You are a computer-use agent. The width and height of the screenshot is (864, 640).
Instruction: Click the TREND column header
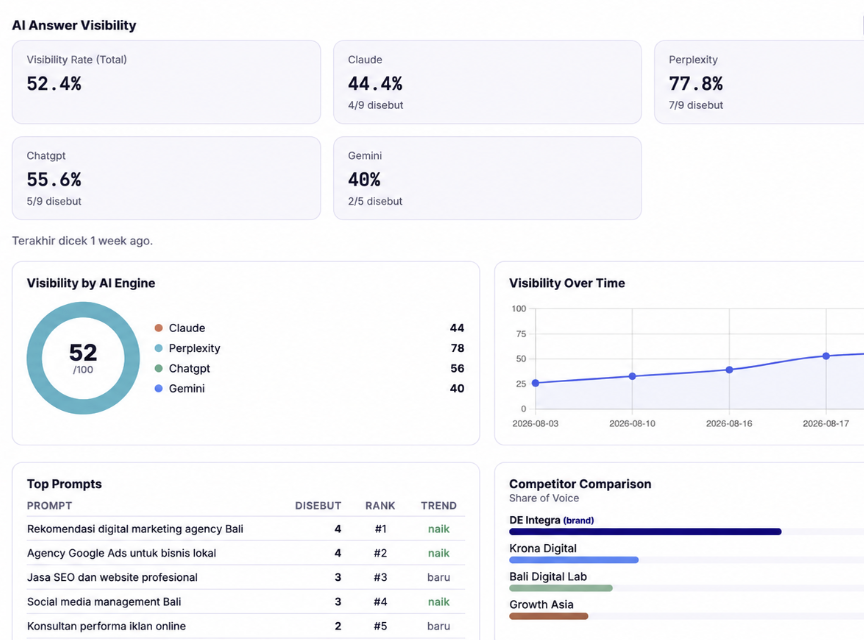(439, 505)
